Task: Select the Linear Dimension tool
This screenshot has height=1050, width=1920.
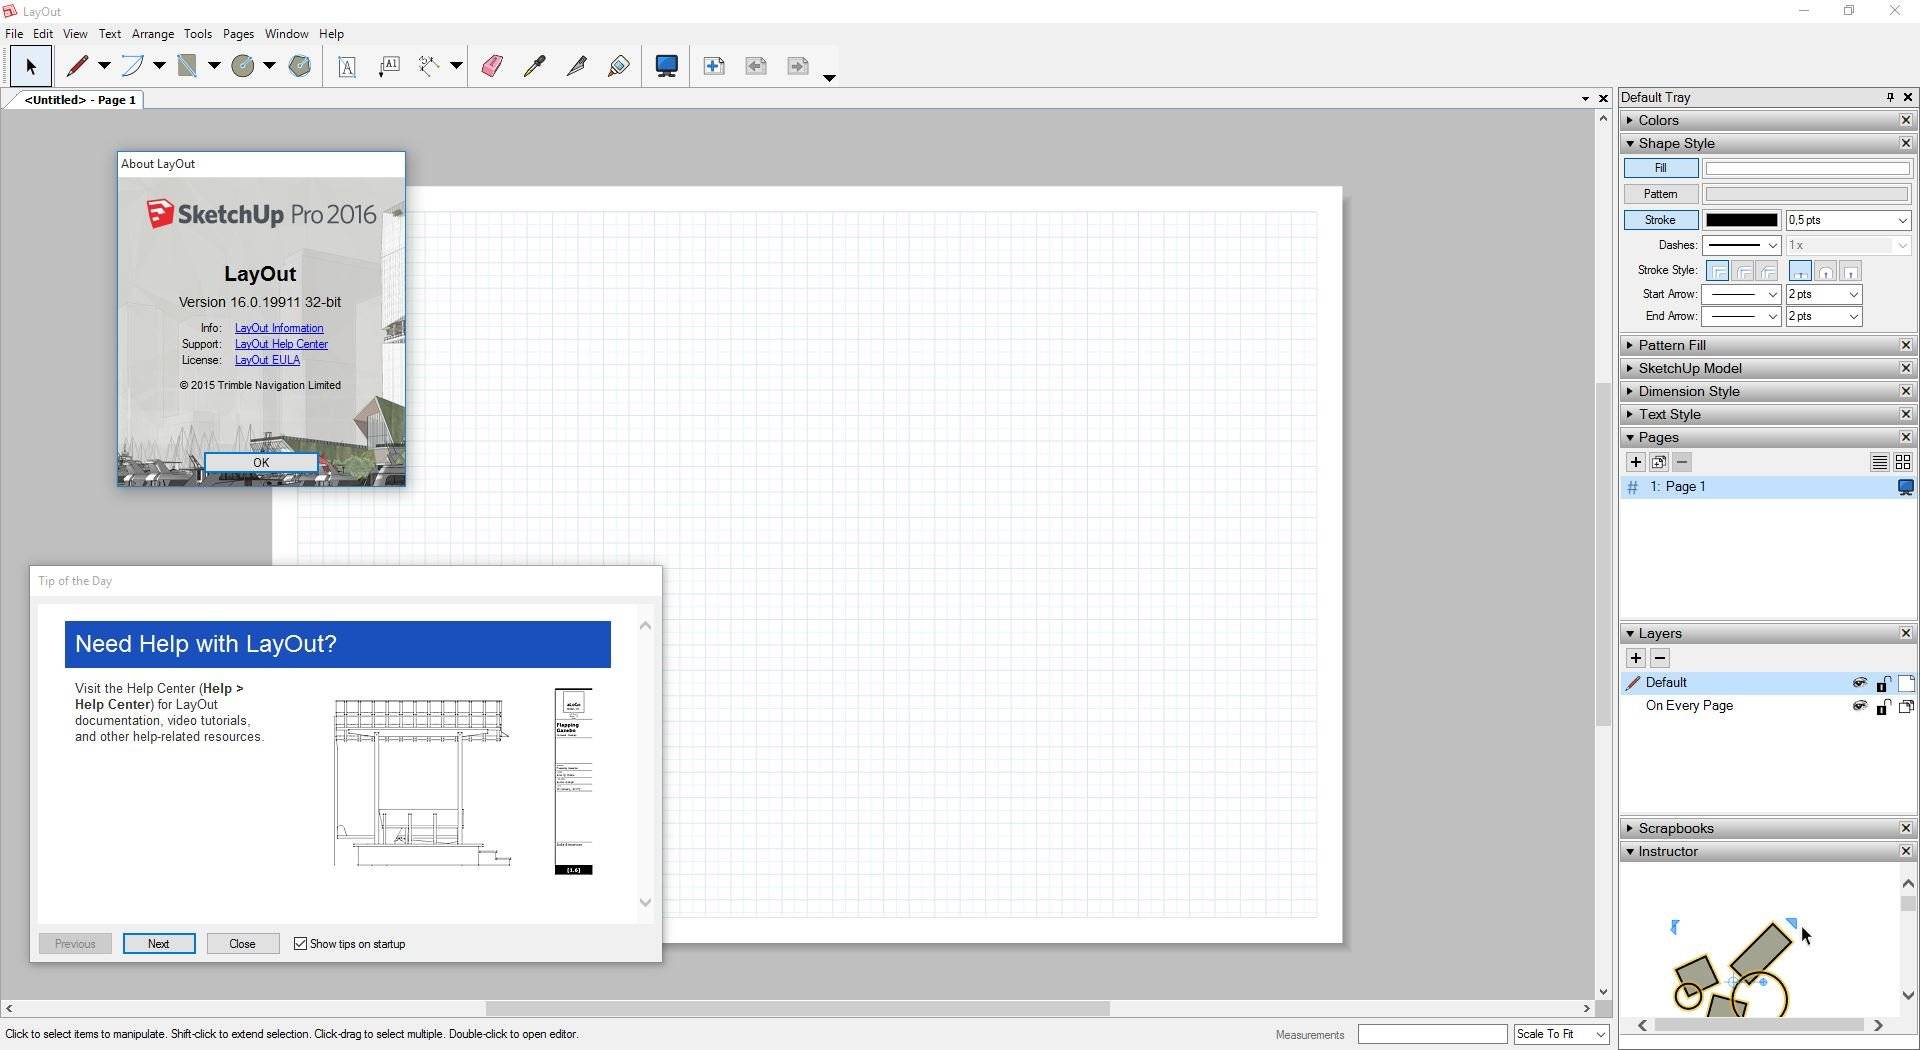Action: (429, 66)
